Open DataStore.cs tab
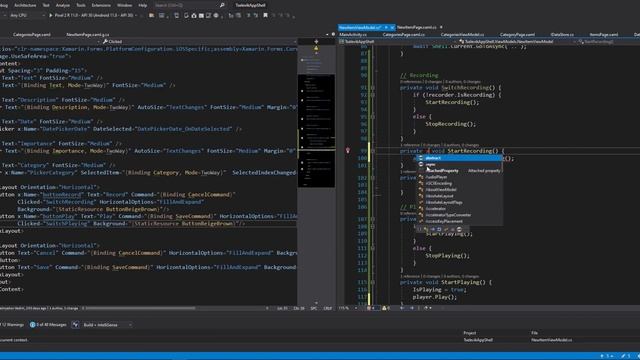 click(x=562, y=35)
